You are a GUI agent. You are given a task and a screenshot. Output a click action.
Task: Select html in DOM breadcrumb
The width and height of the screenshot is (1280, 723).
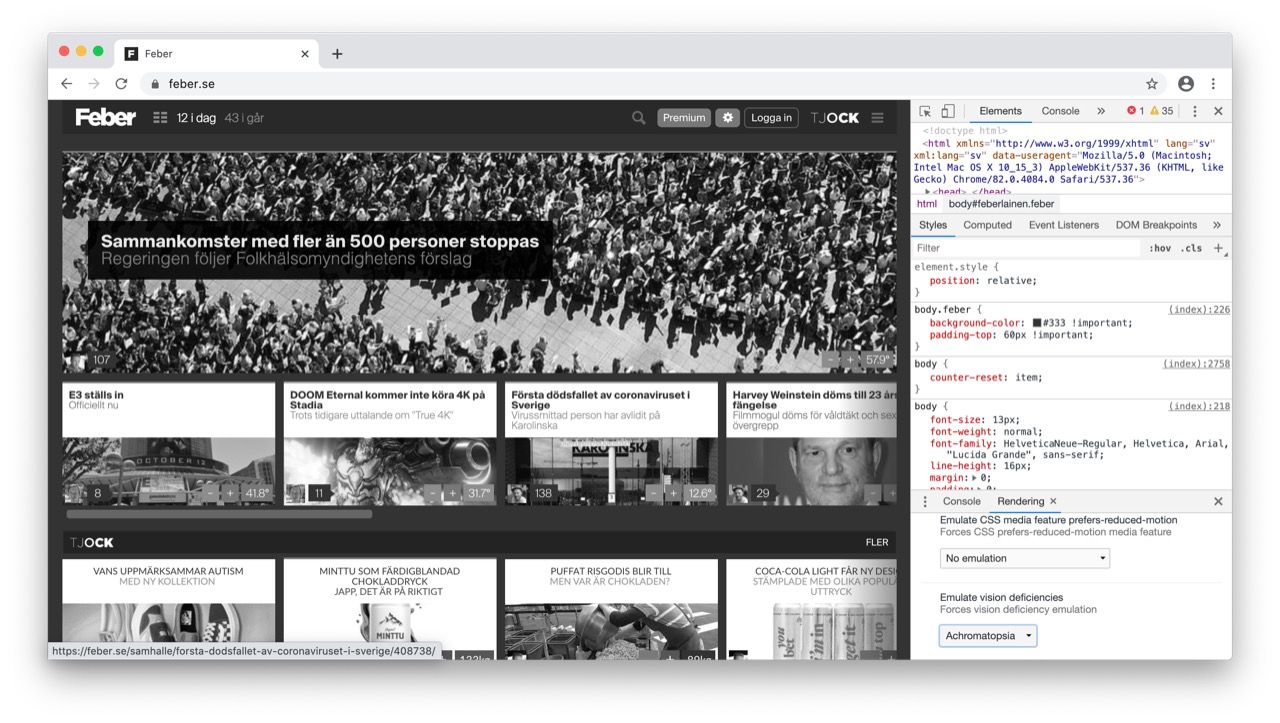927,204
